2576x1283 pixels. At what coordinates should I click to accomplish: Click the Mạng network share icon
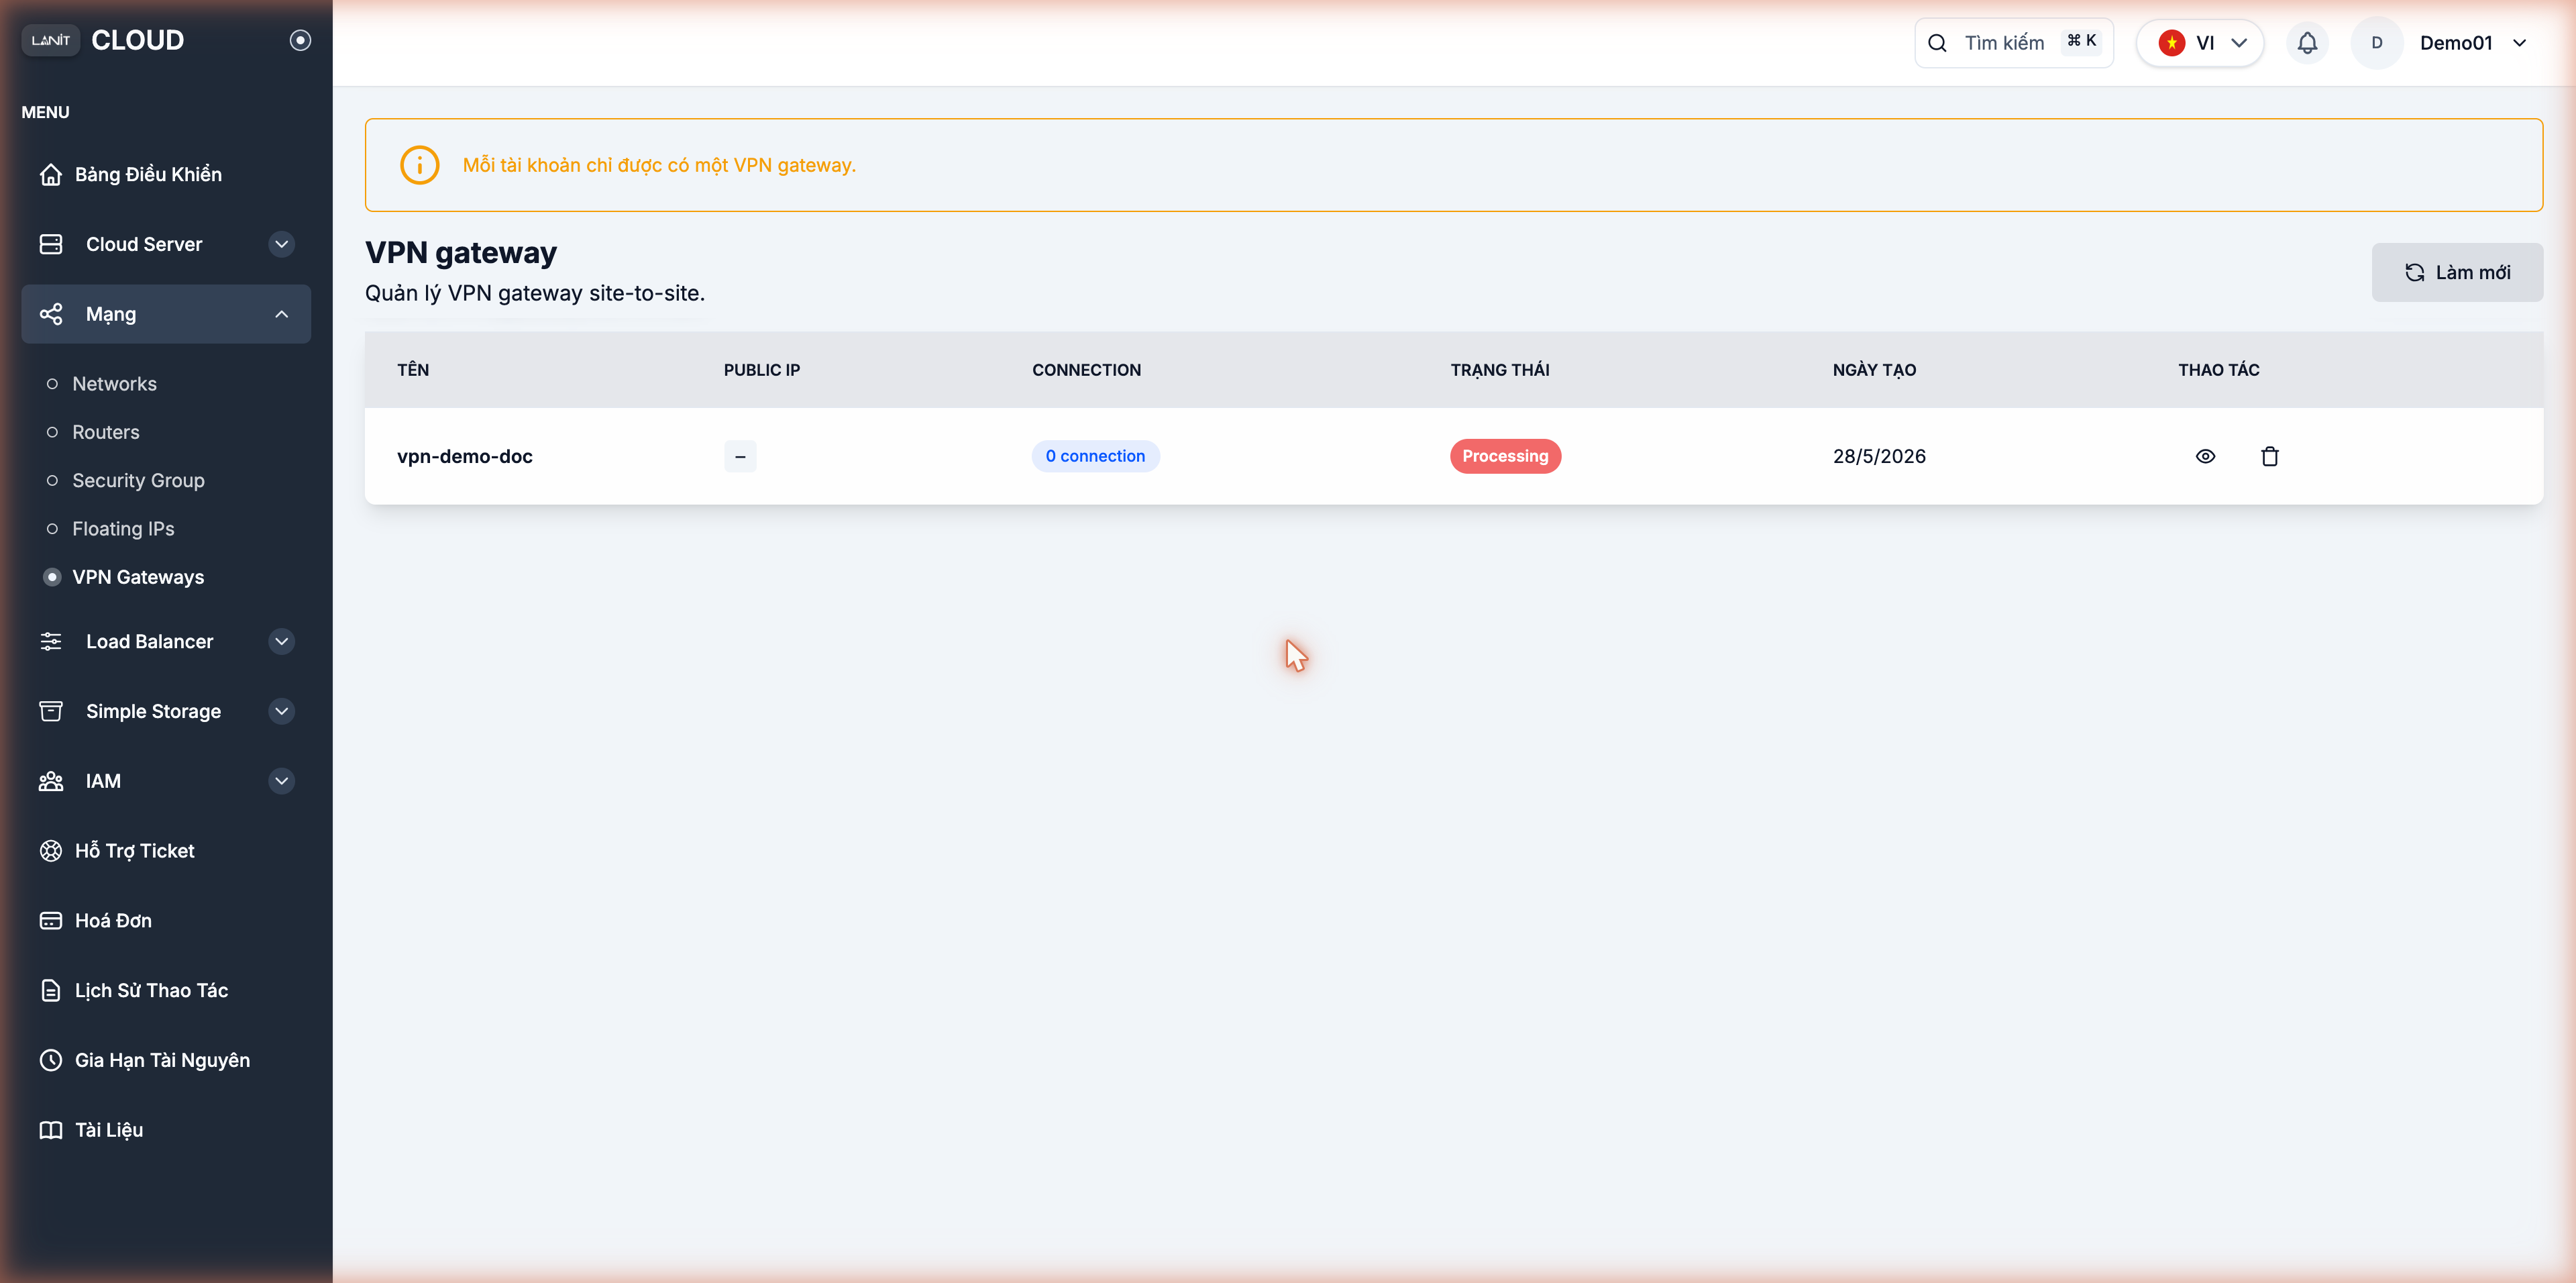pos(51,314)
